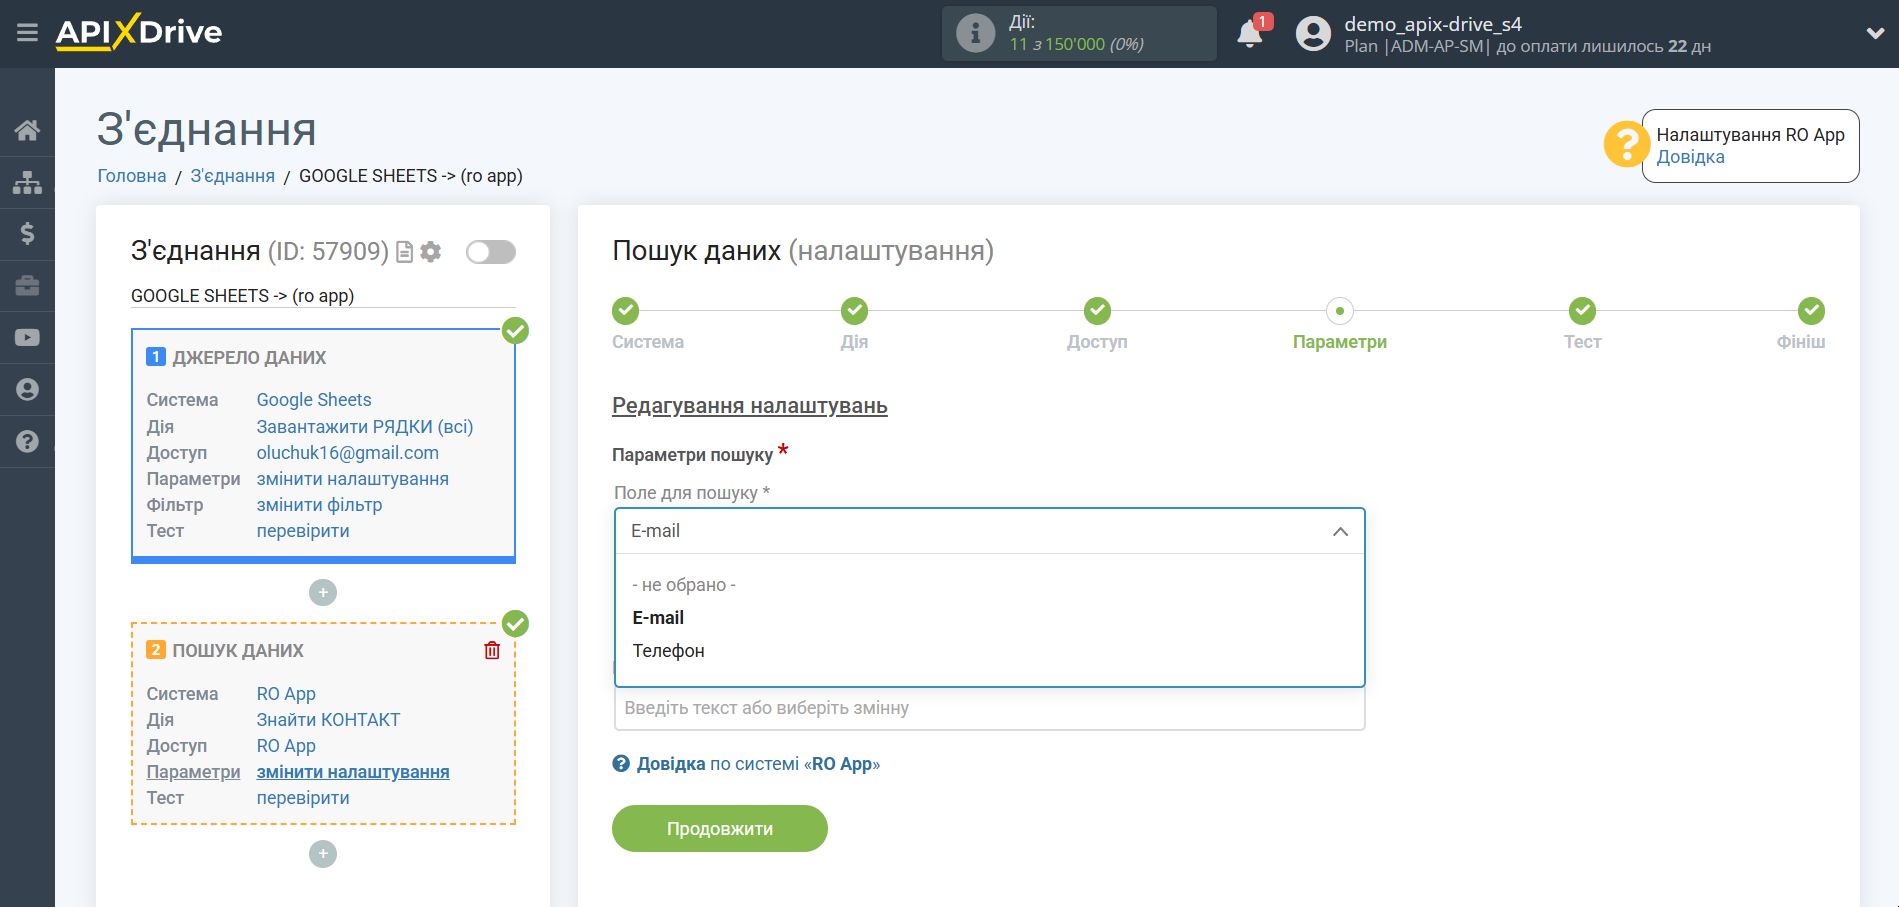Open the З'єднання breadcrumb link
Viewport: 1899px width, 907px height.
click(x=232, y=175)
